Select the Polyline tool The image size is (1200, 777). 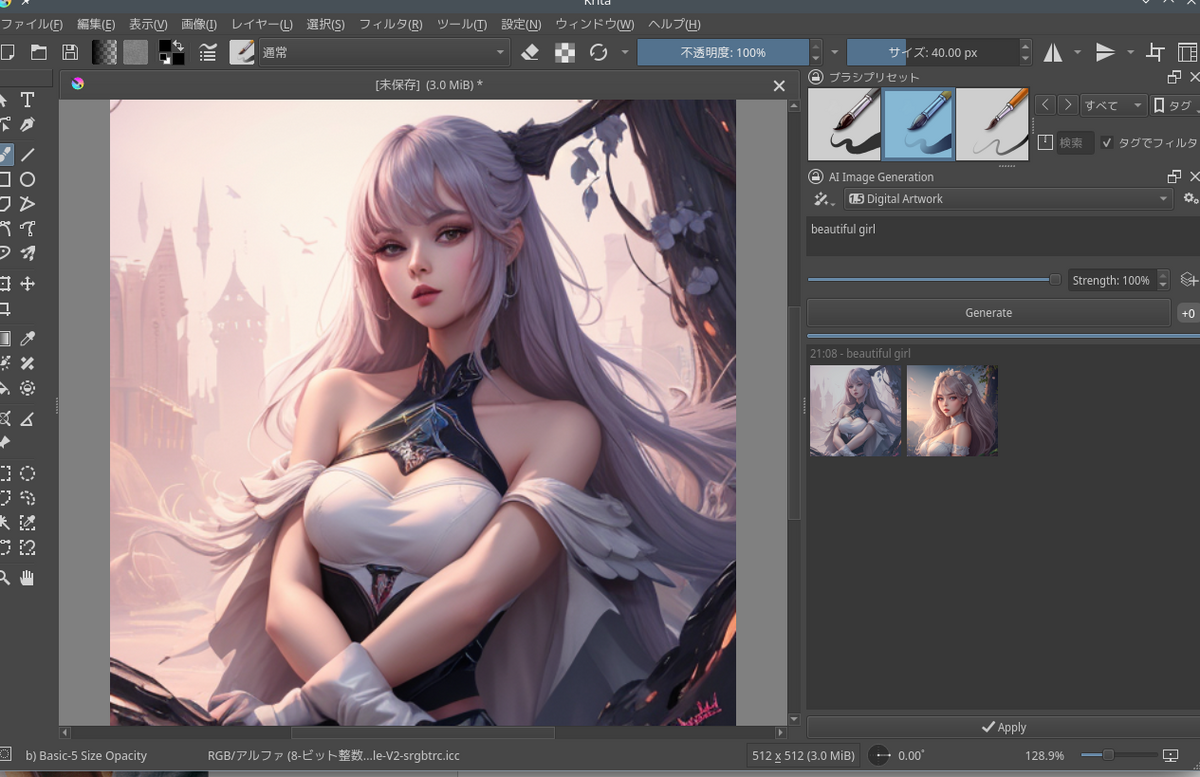[28, 204]
